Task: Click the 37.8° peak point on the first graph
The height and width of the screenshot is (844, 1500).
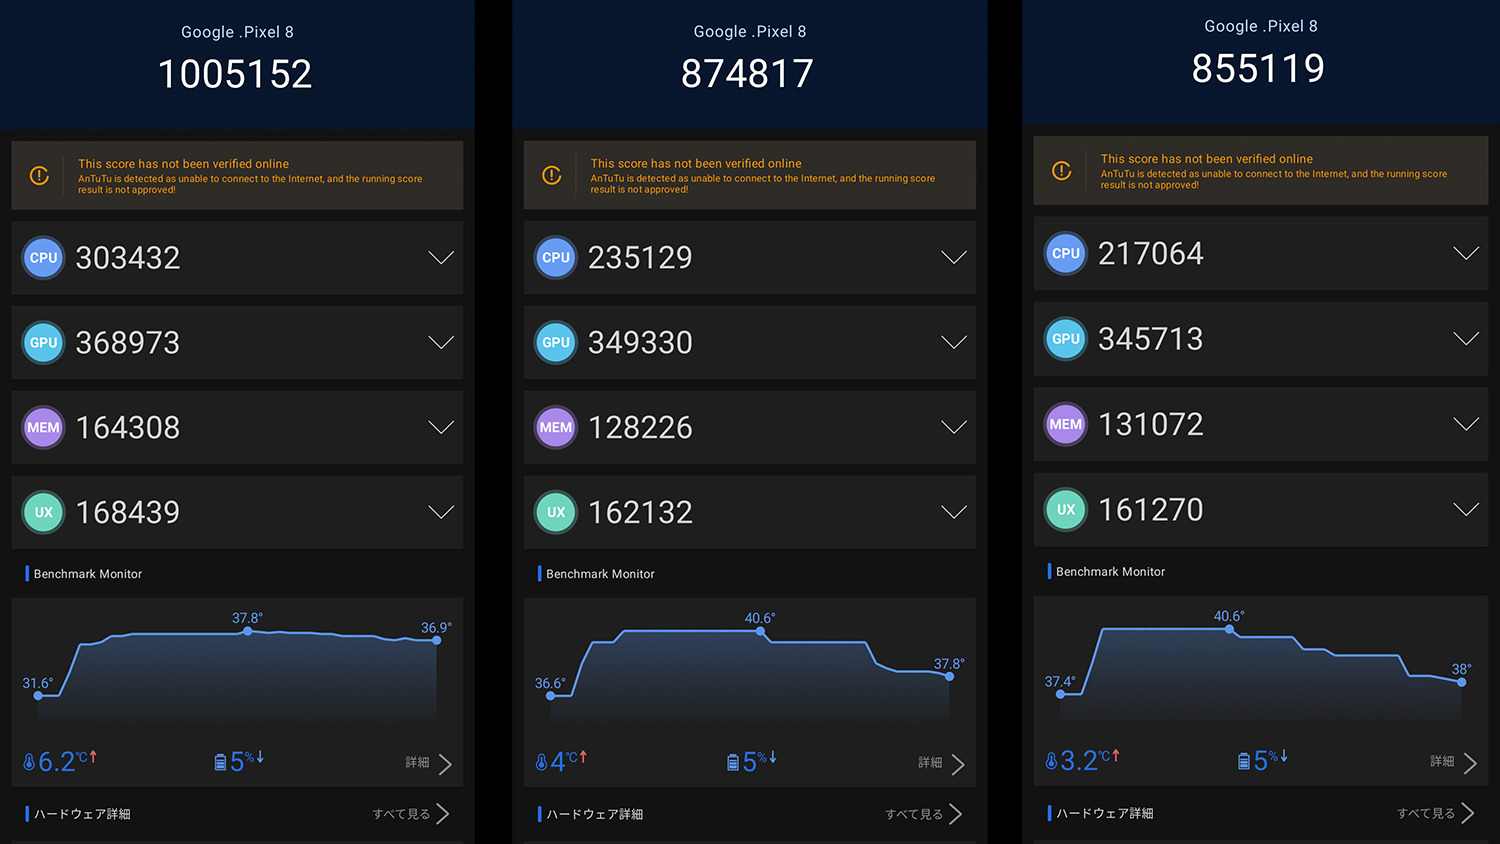Action: (248, 631)
